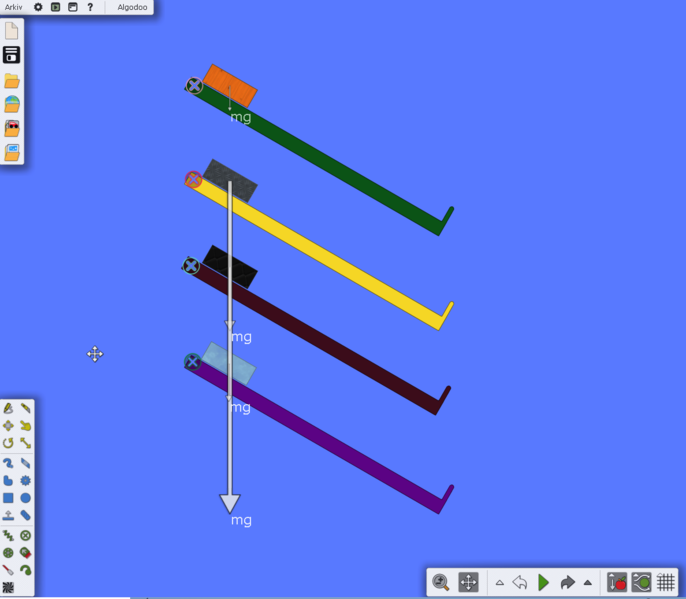Screen dimensions: 686x599
Task: Create a new scene with blank page icon
Action: point(12,31)
